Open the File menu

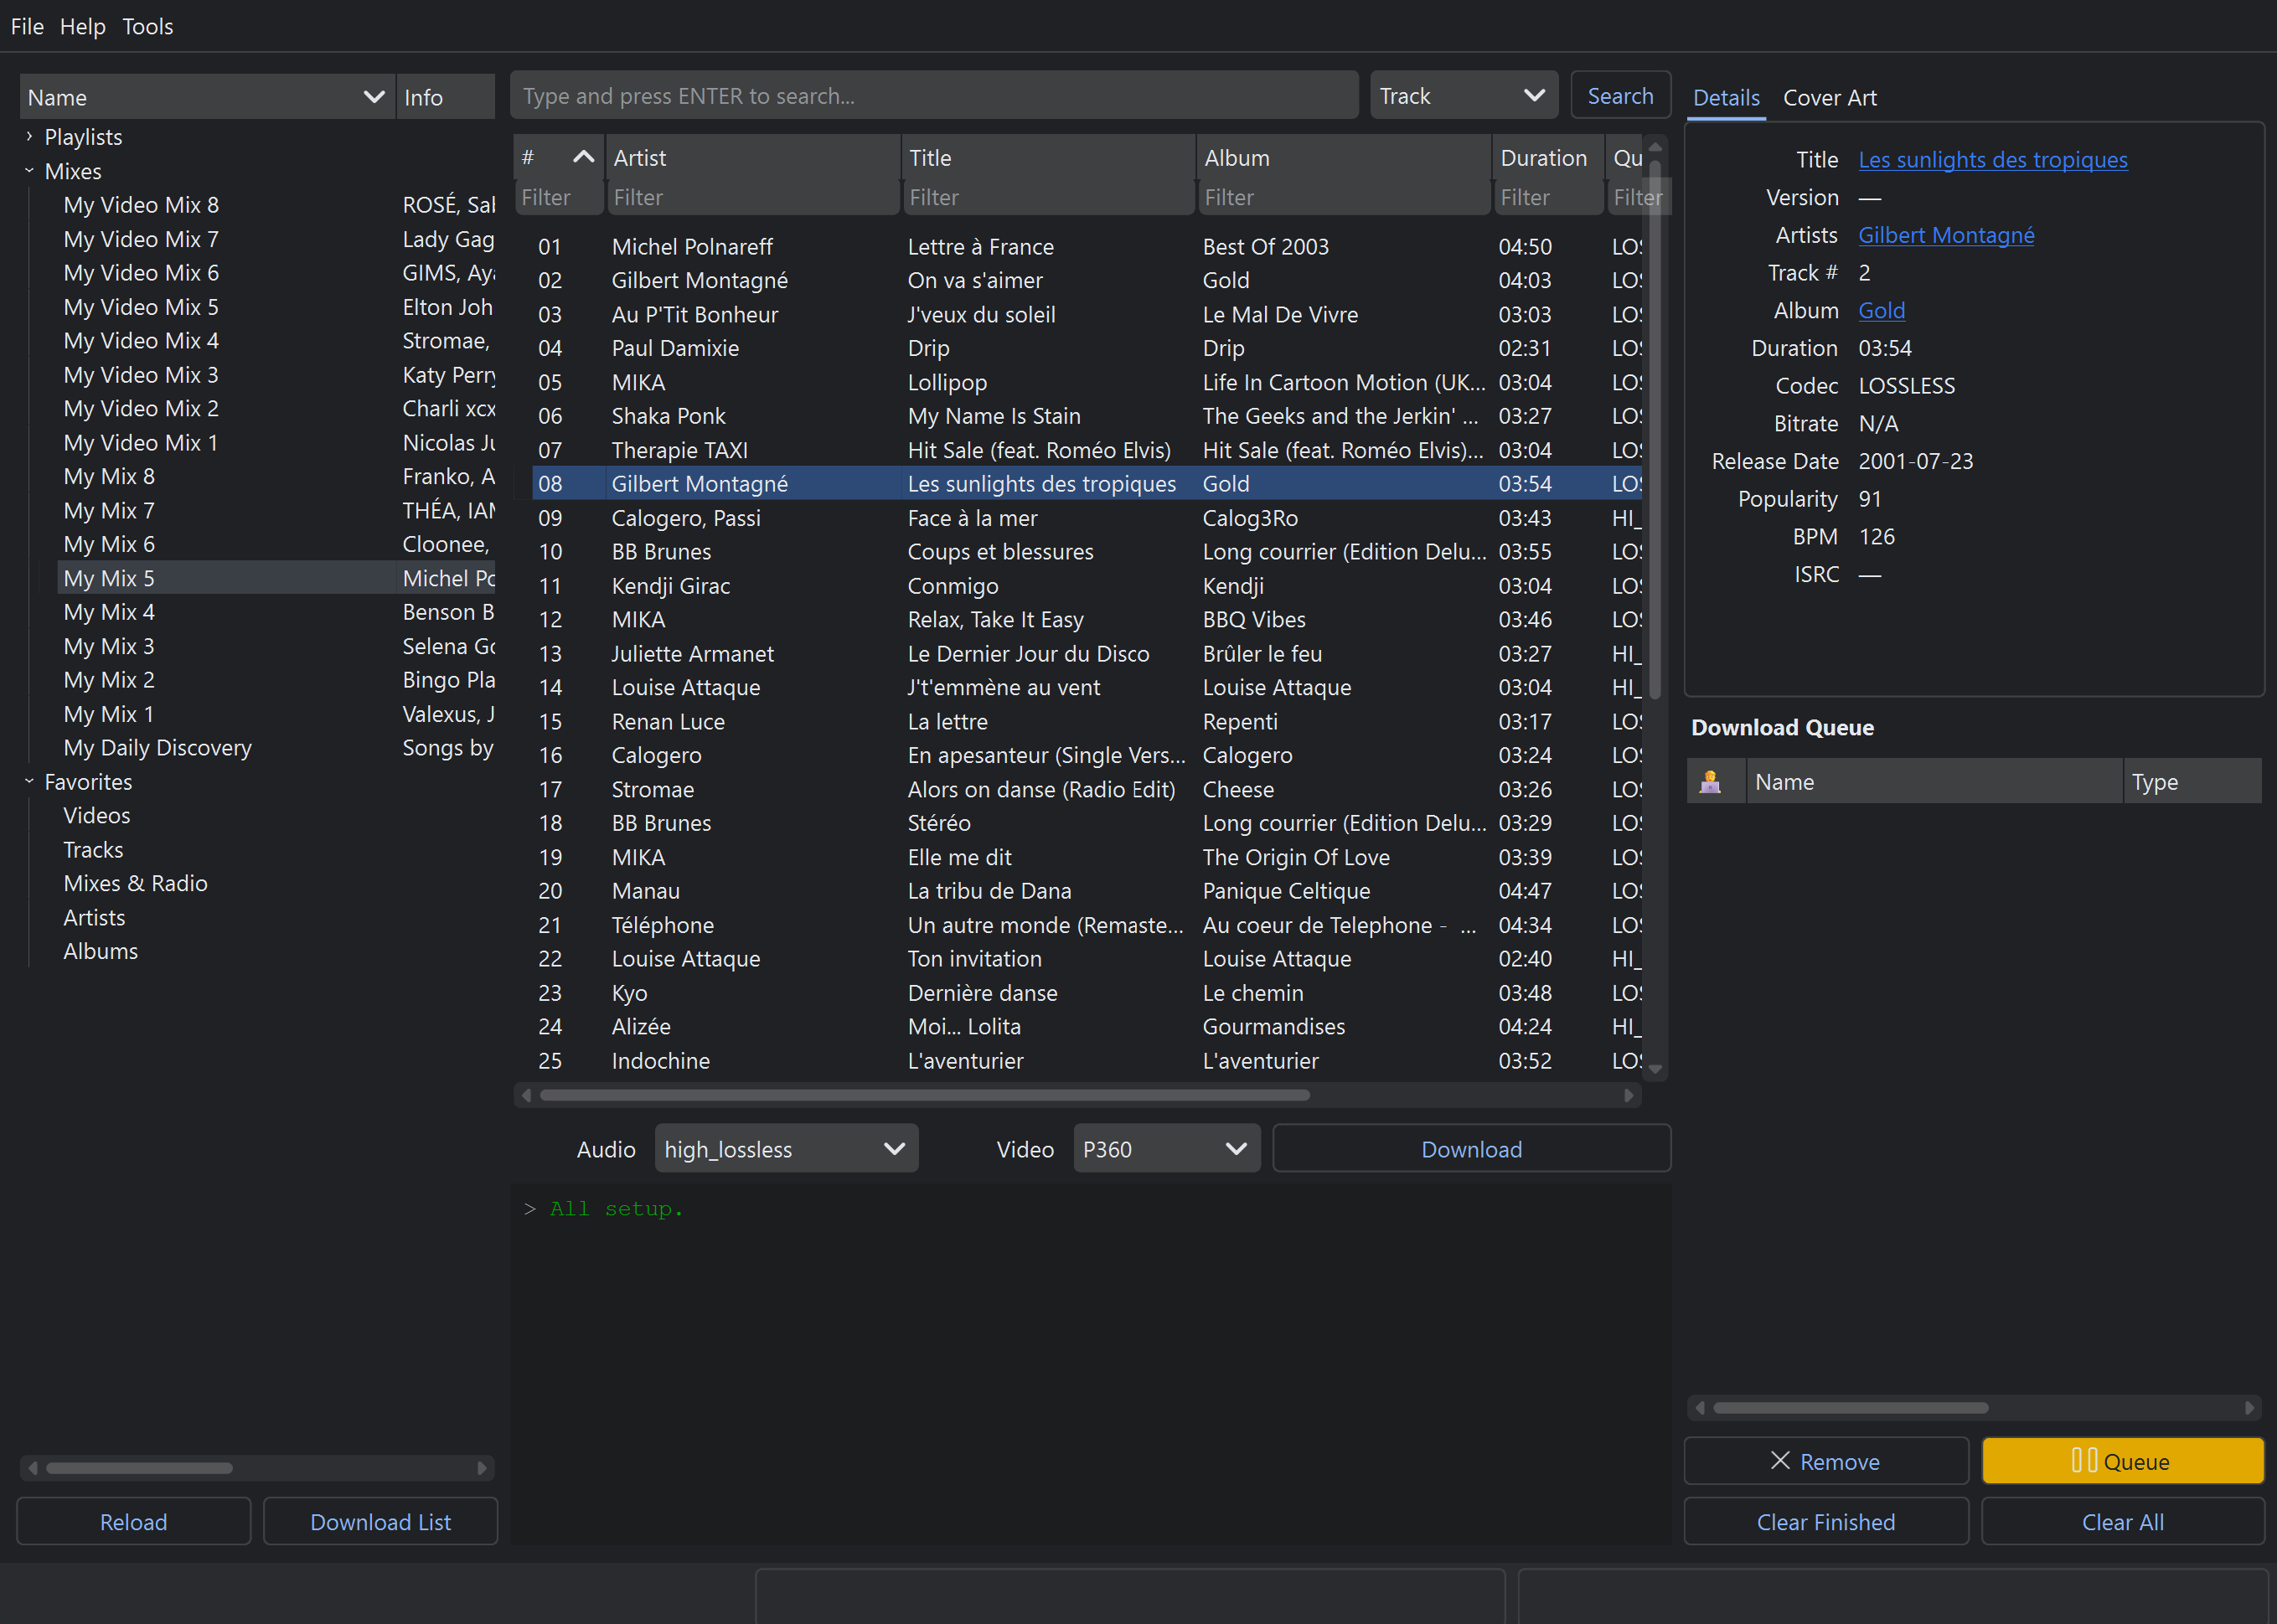click(27, 26)
